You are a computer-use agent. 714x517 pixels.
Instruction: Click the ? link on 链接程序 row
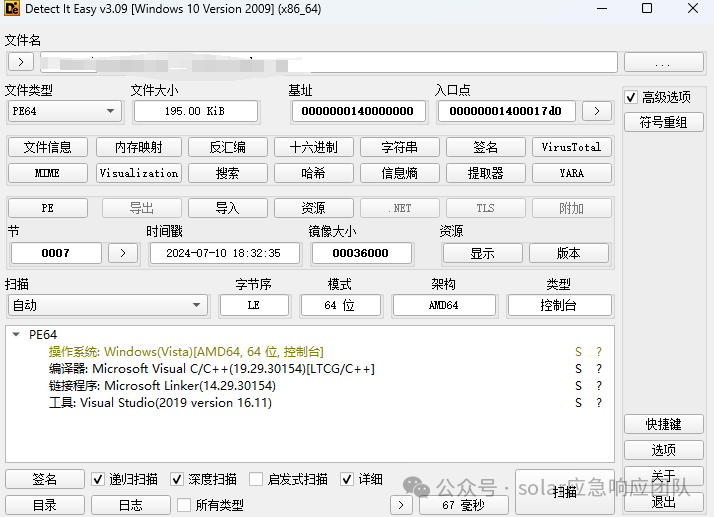[599, 386]
